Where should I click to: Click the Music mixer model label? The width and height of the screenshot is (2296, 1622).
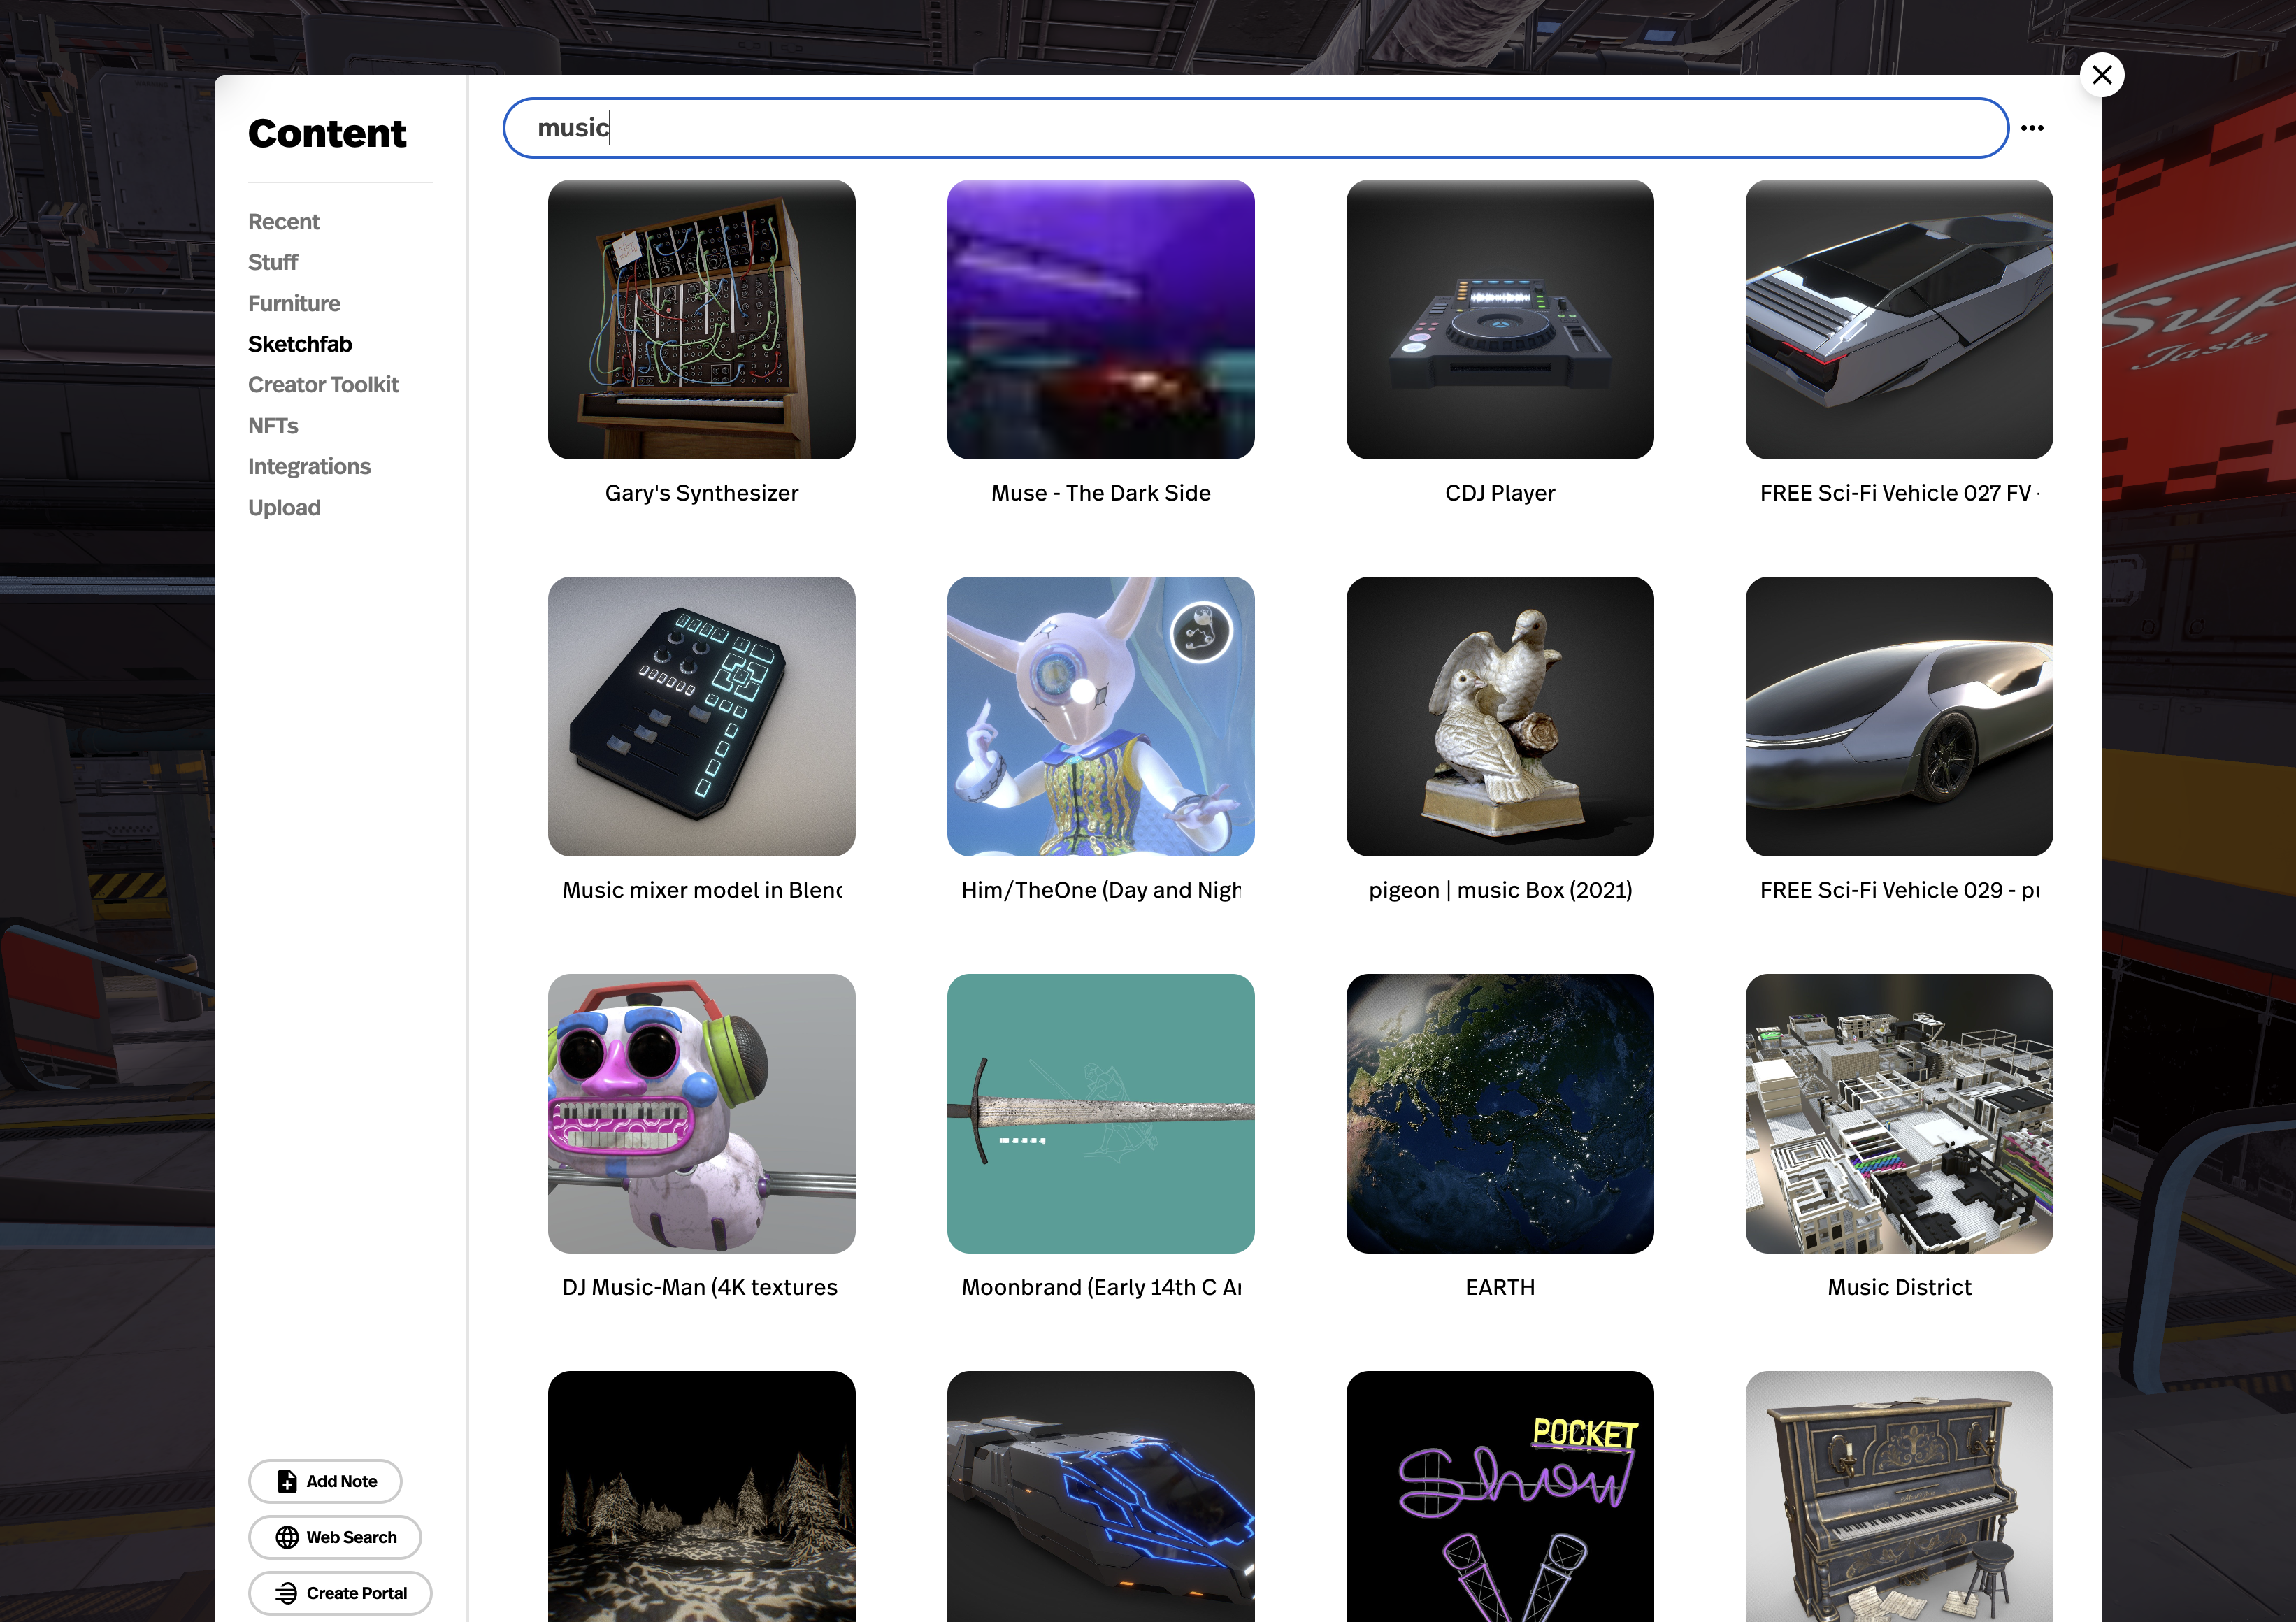click(702, 890)
